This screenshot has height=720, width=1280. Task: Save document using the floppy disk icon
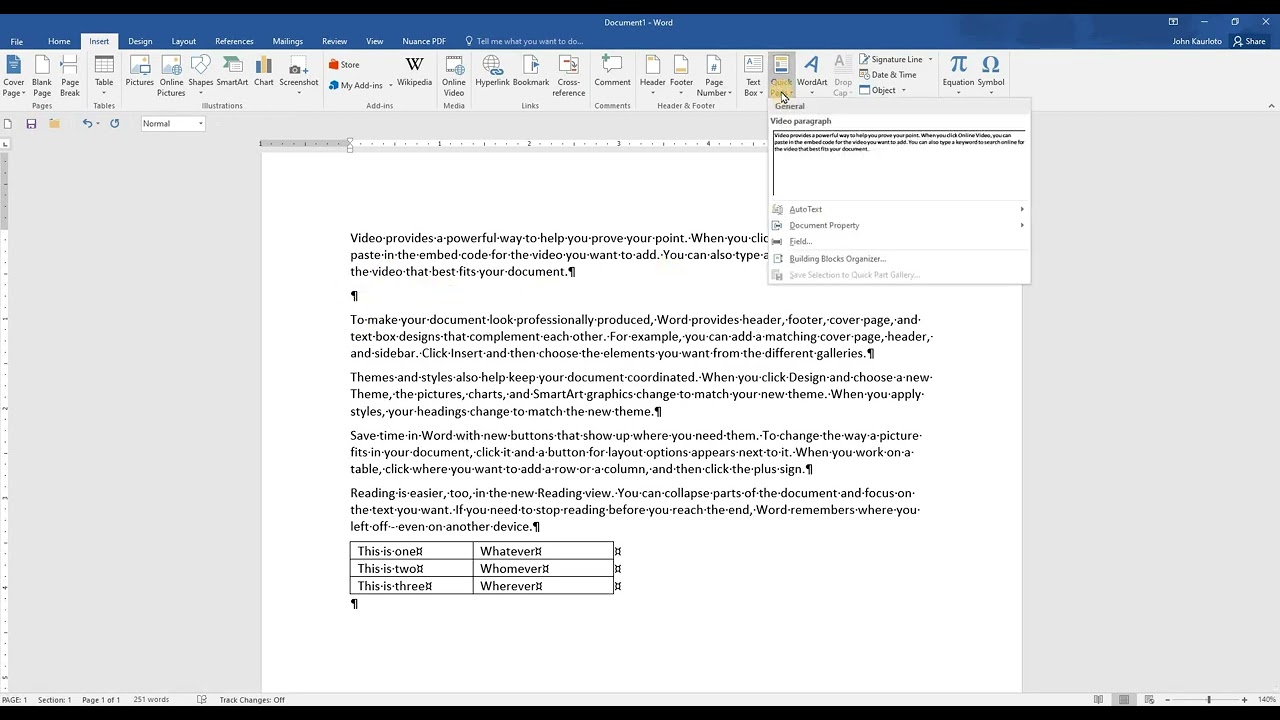(x=31, y=123)
